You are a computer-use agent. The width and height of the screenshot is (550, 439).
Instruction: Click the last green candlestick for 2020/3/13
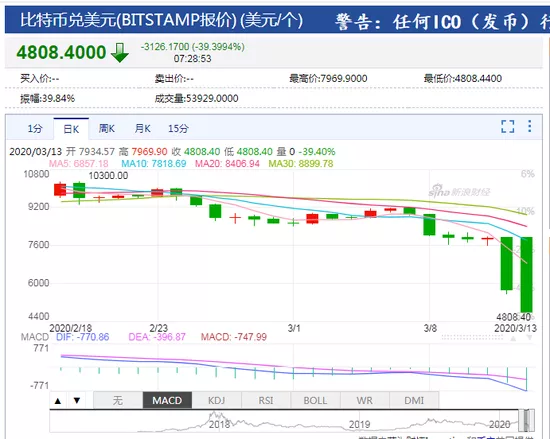(x=526, y=275)
